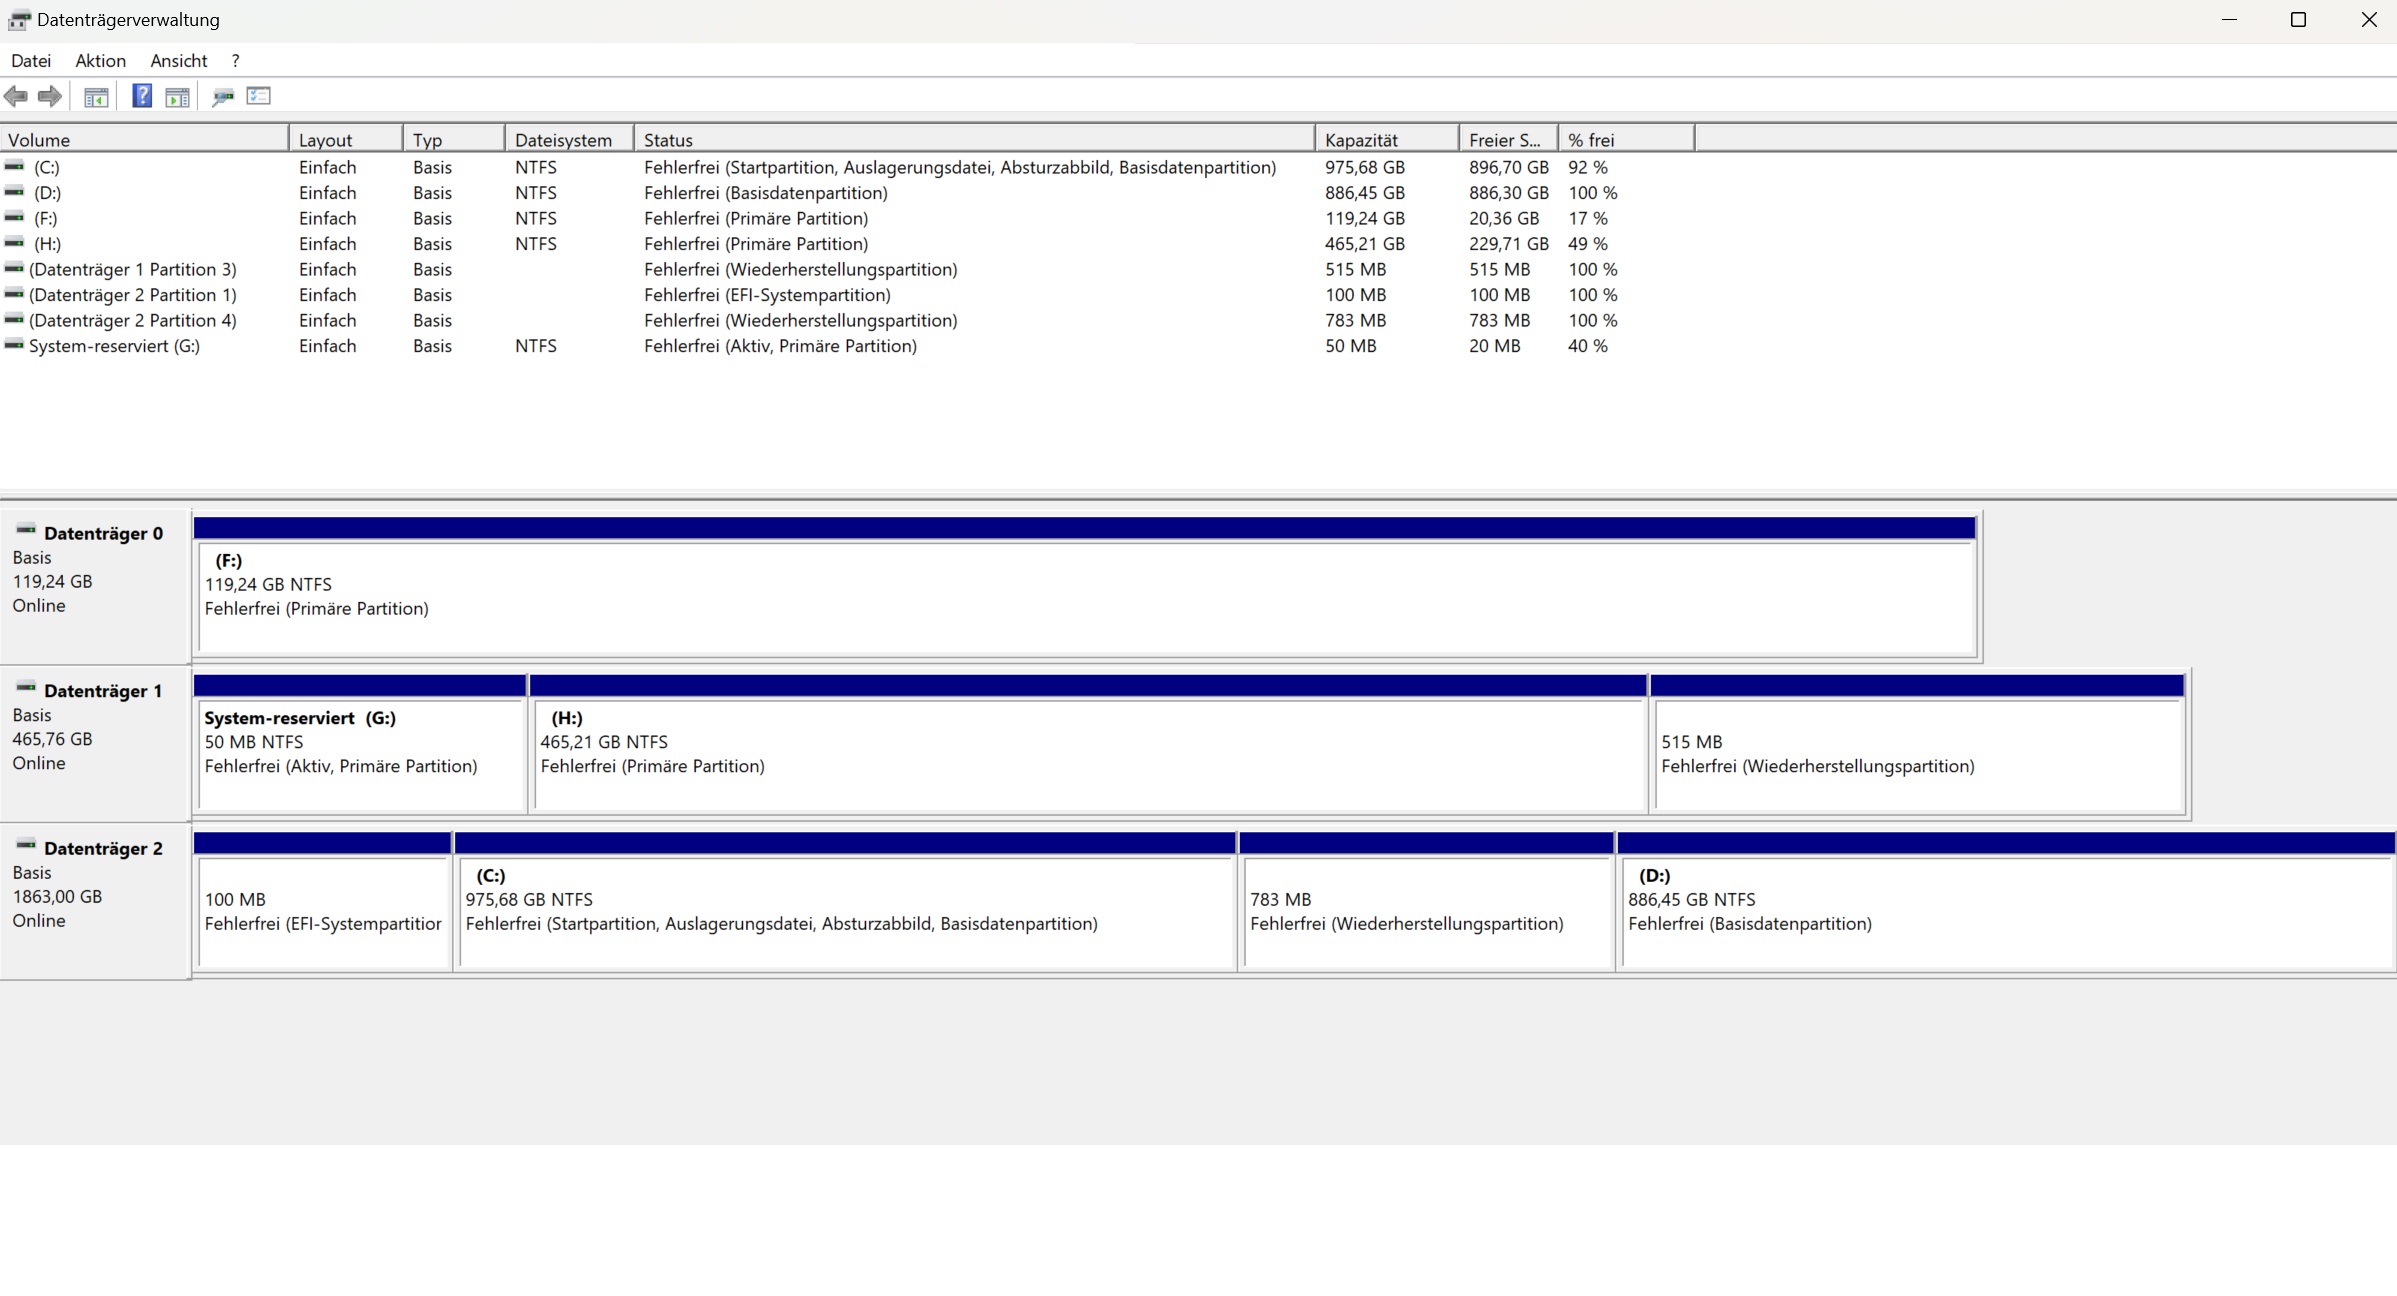Select the (C:) 975,68 GB partition block
Screen dimensions: 2397x1296
click(x=845, y=910)
